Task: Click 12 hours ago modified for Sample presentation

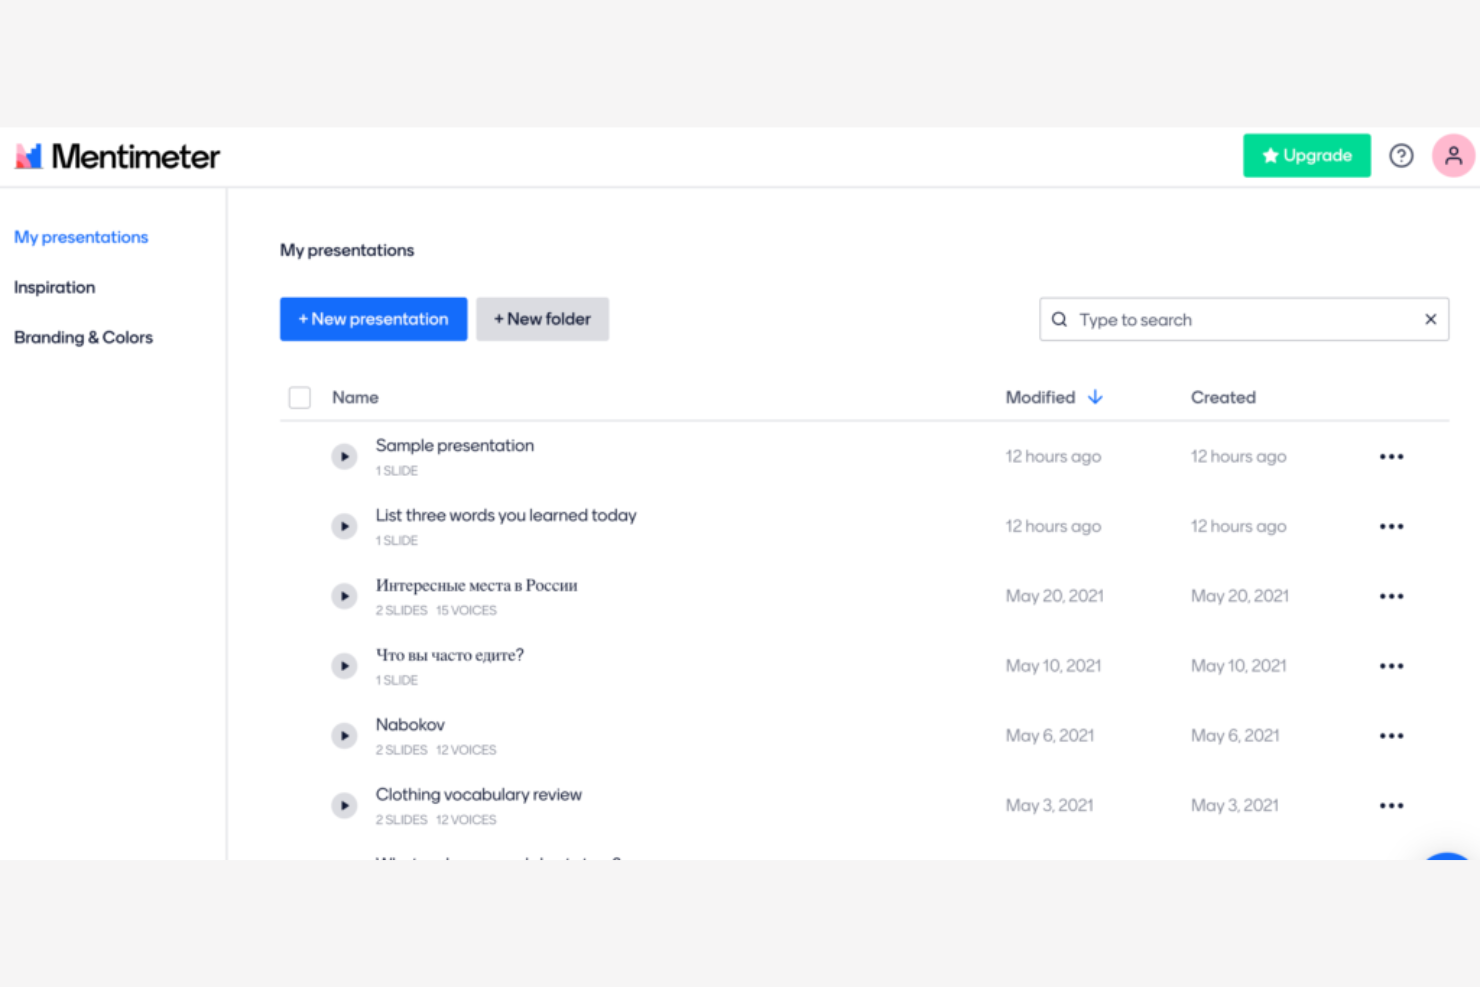Action: tap(1053, 457)
